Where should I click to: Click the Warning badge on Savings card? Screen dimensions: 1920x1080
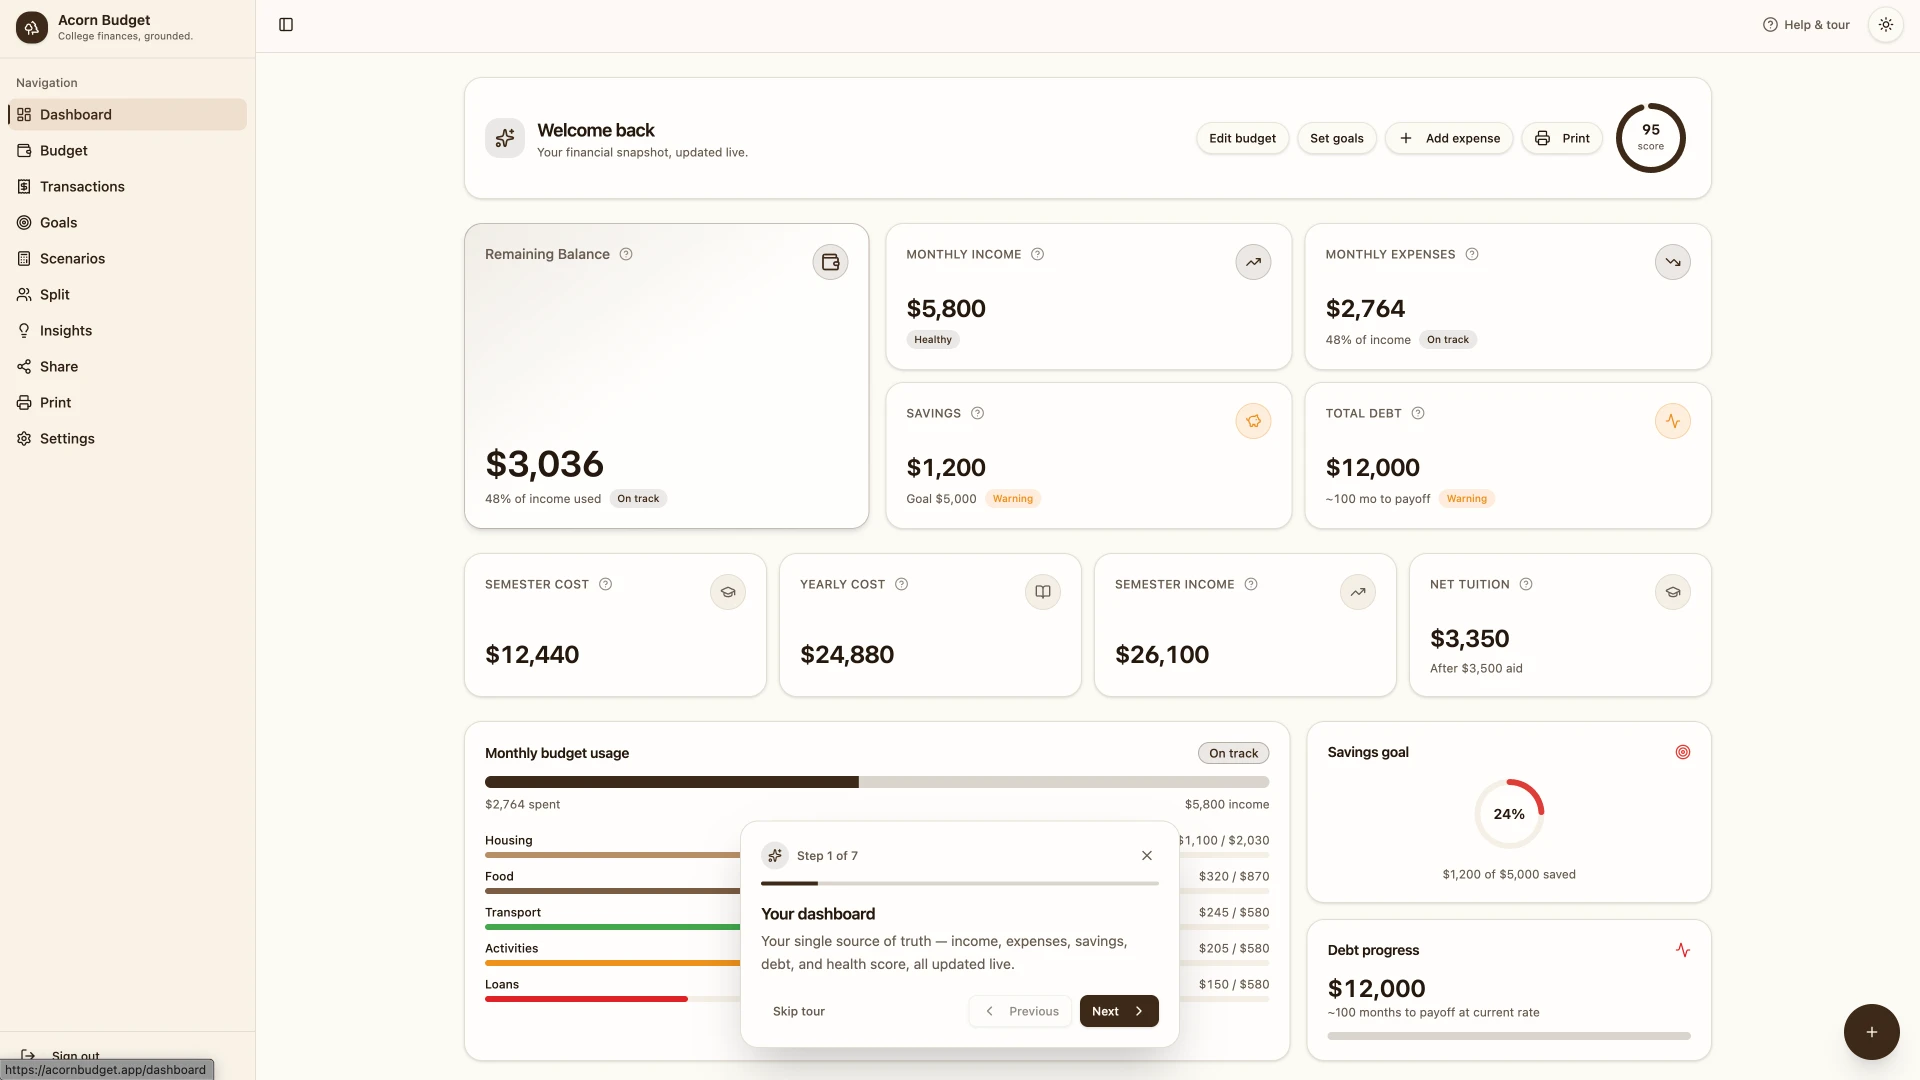click(1012, 499)
